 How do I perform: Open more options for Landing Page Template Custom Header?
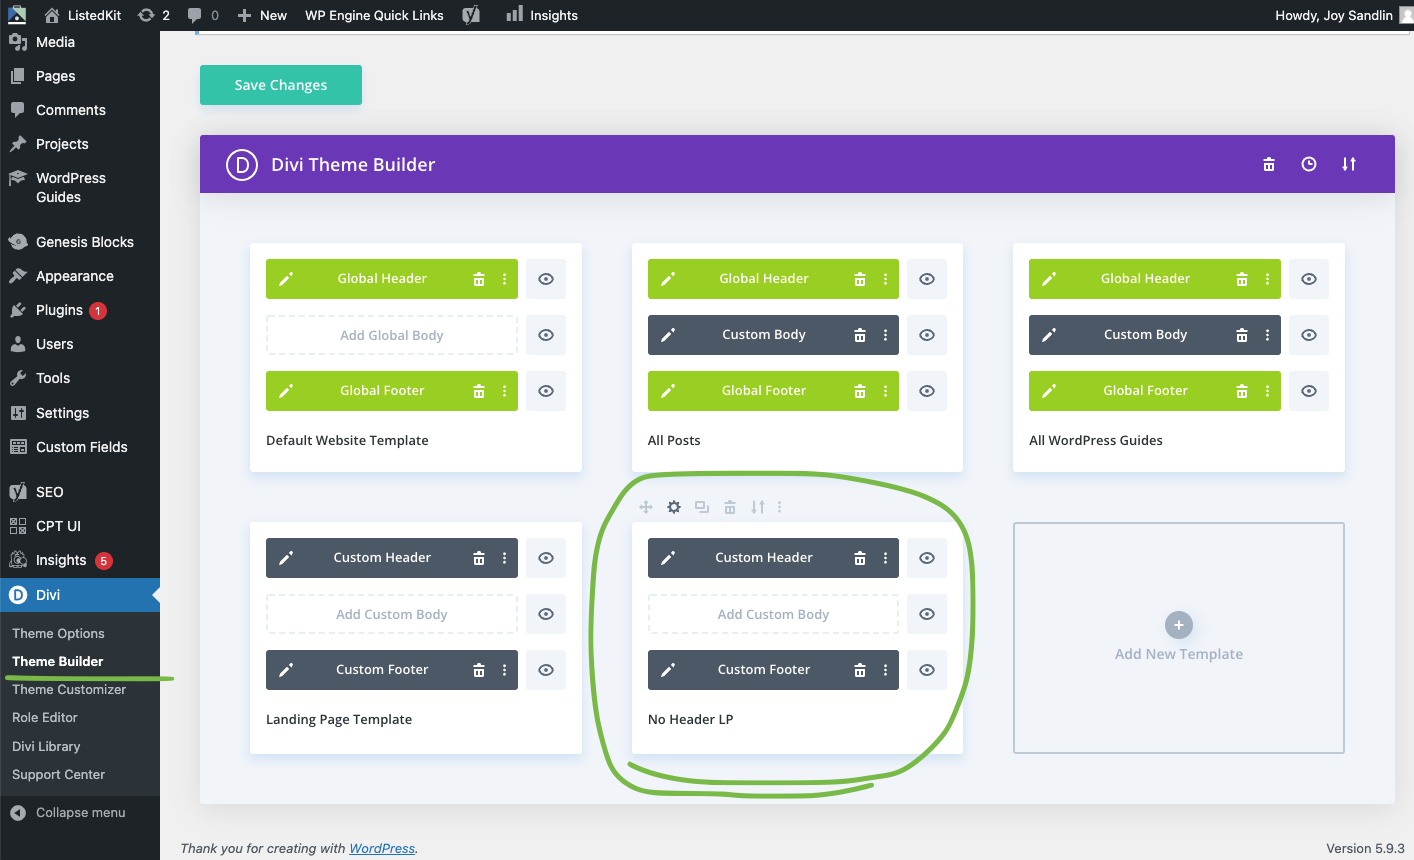tap(504, 558)
